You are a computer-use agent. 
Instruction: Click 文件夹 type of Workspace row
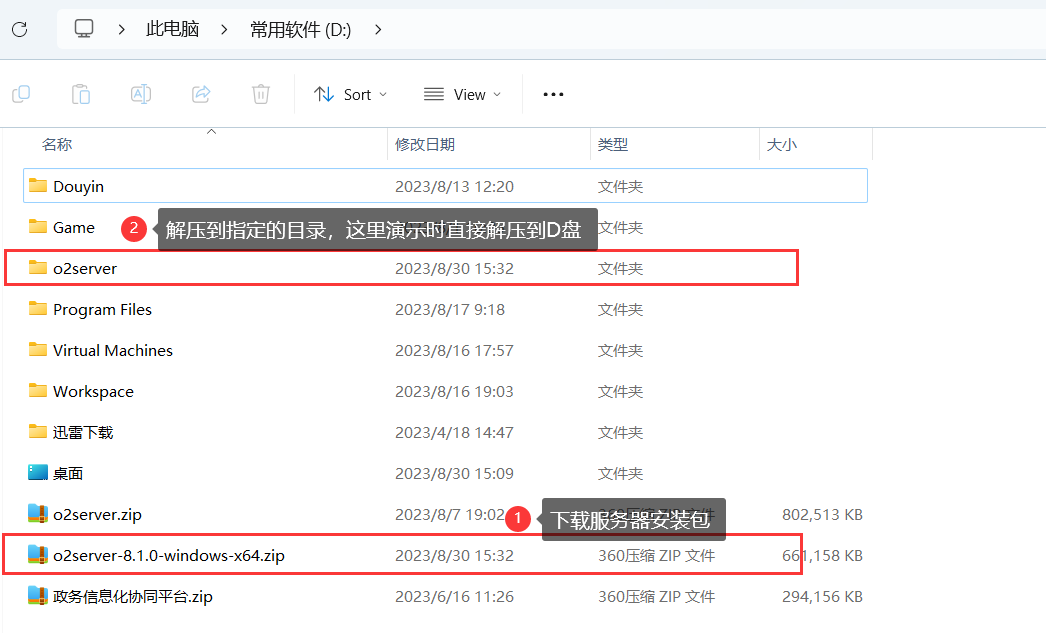coord(620,392)
